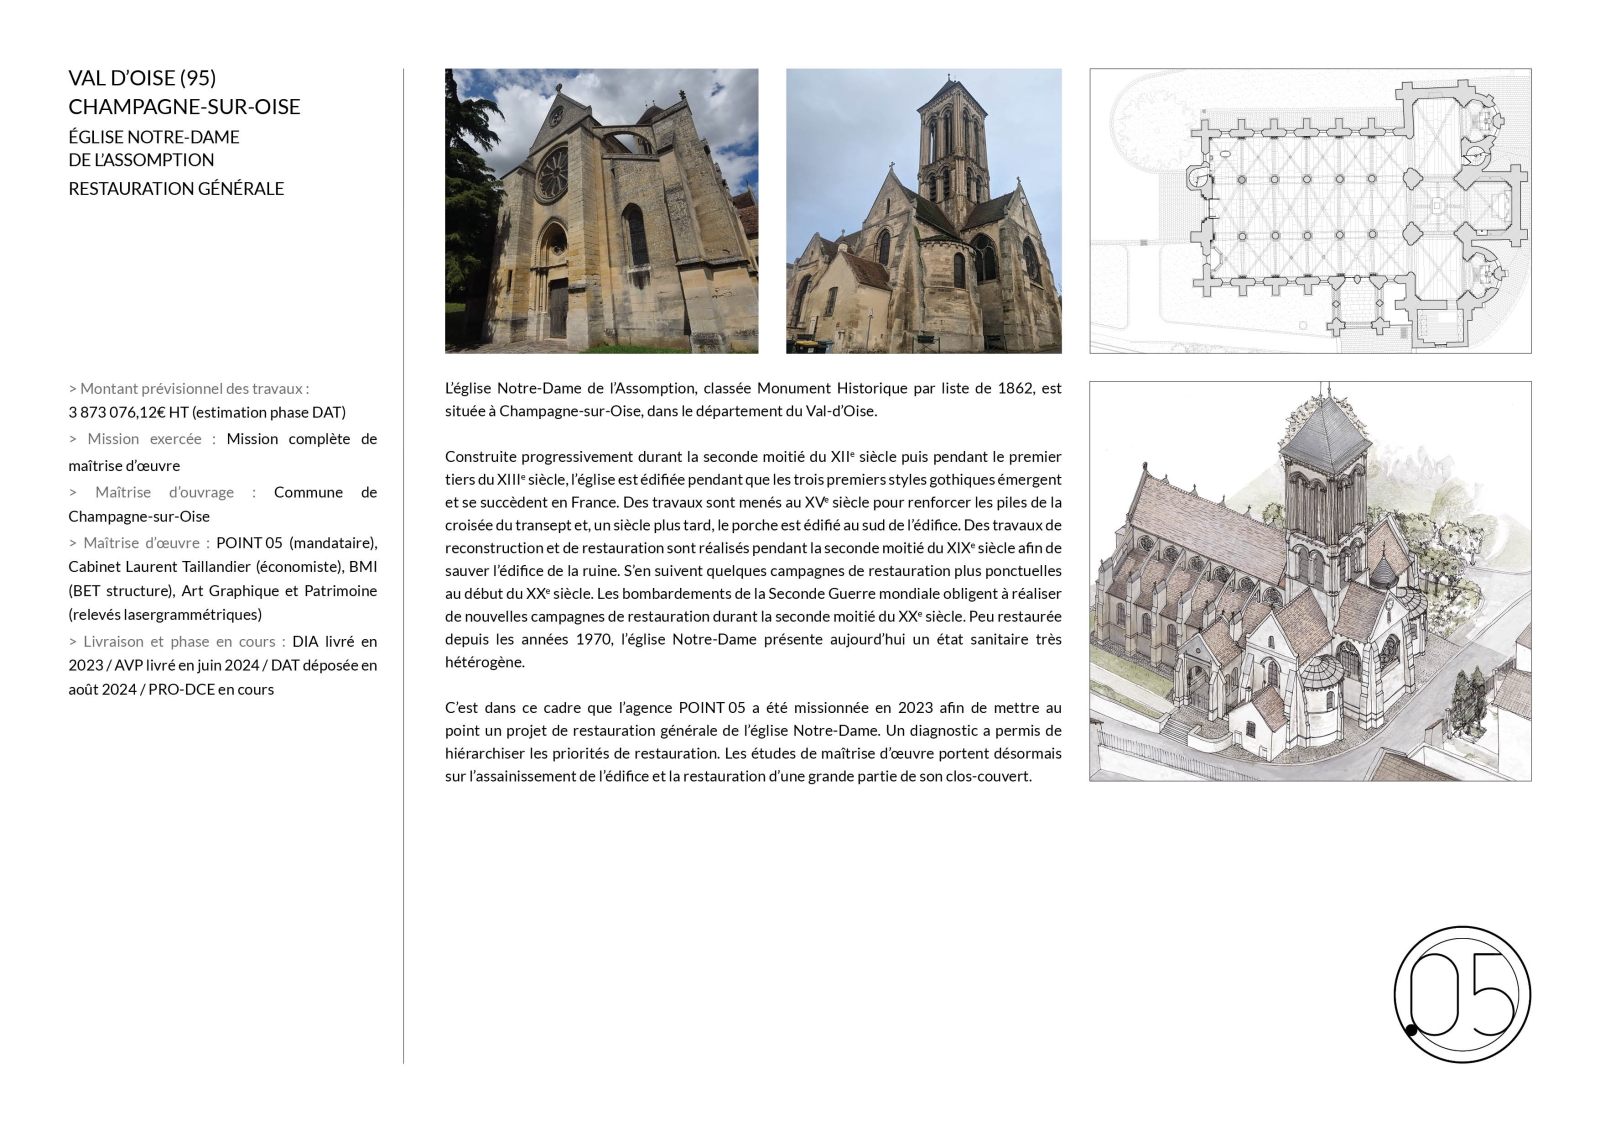Click the paragraph starting Construite progressivement
This screenshot has width=1600, height=1132.
click(x=753, y=559)
